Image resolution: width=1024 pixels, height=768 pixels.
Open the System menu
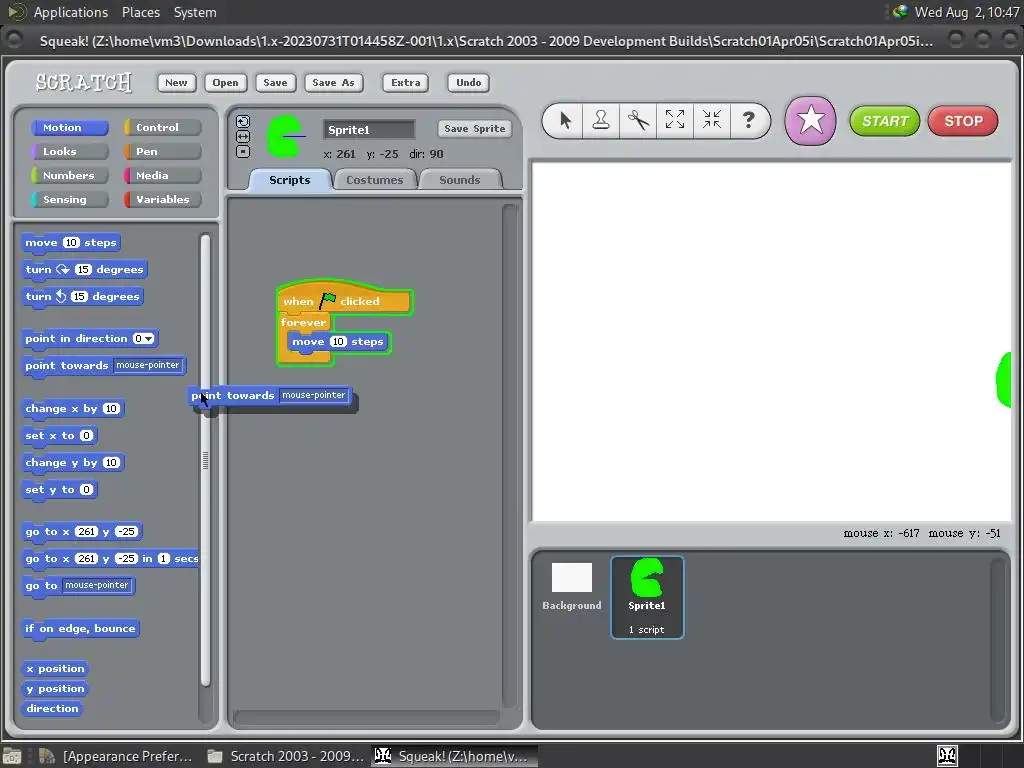[x=195, y=12]
